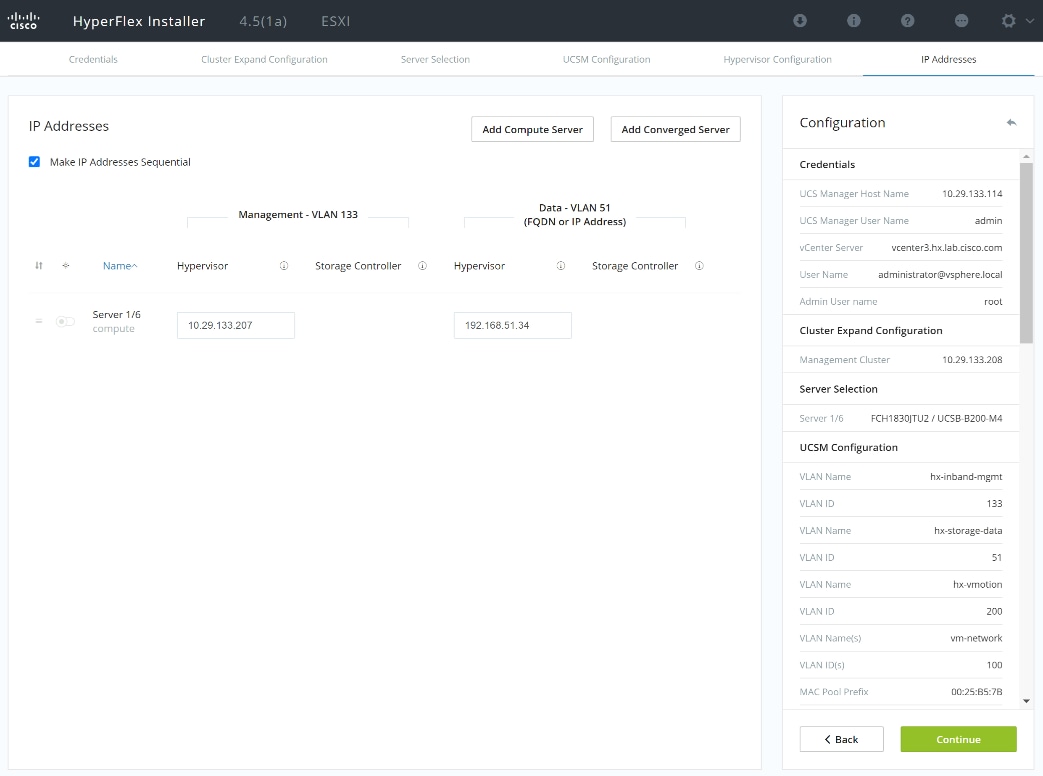The width and height of the screenshot is (1043, 776).
Task: Click scrollbar up arrow in Configuration panel
Action: pos(1026,156)
